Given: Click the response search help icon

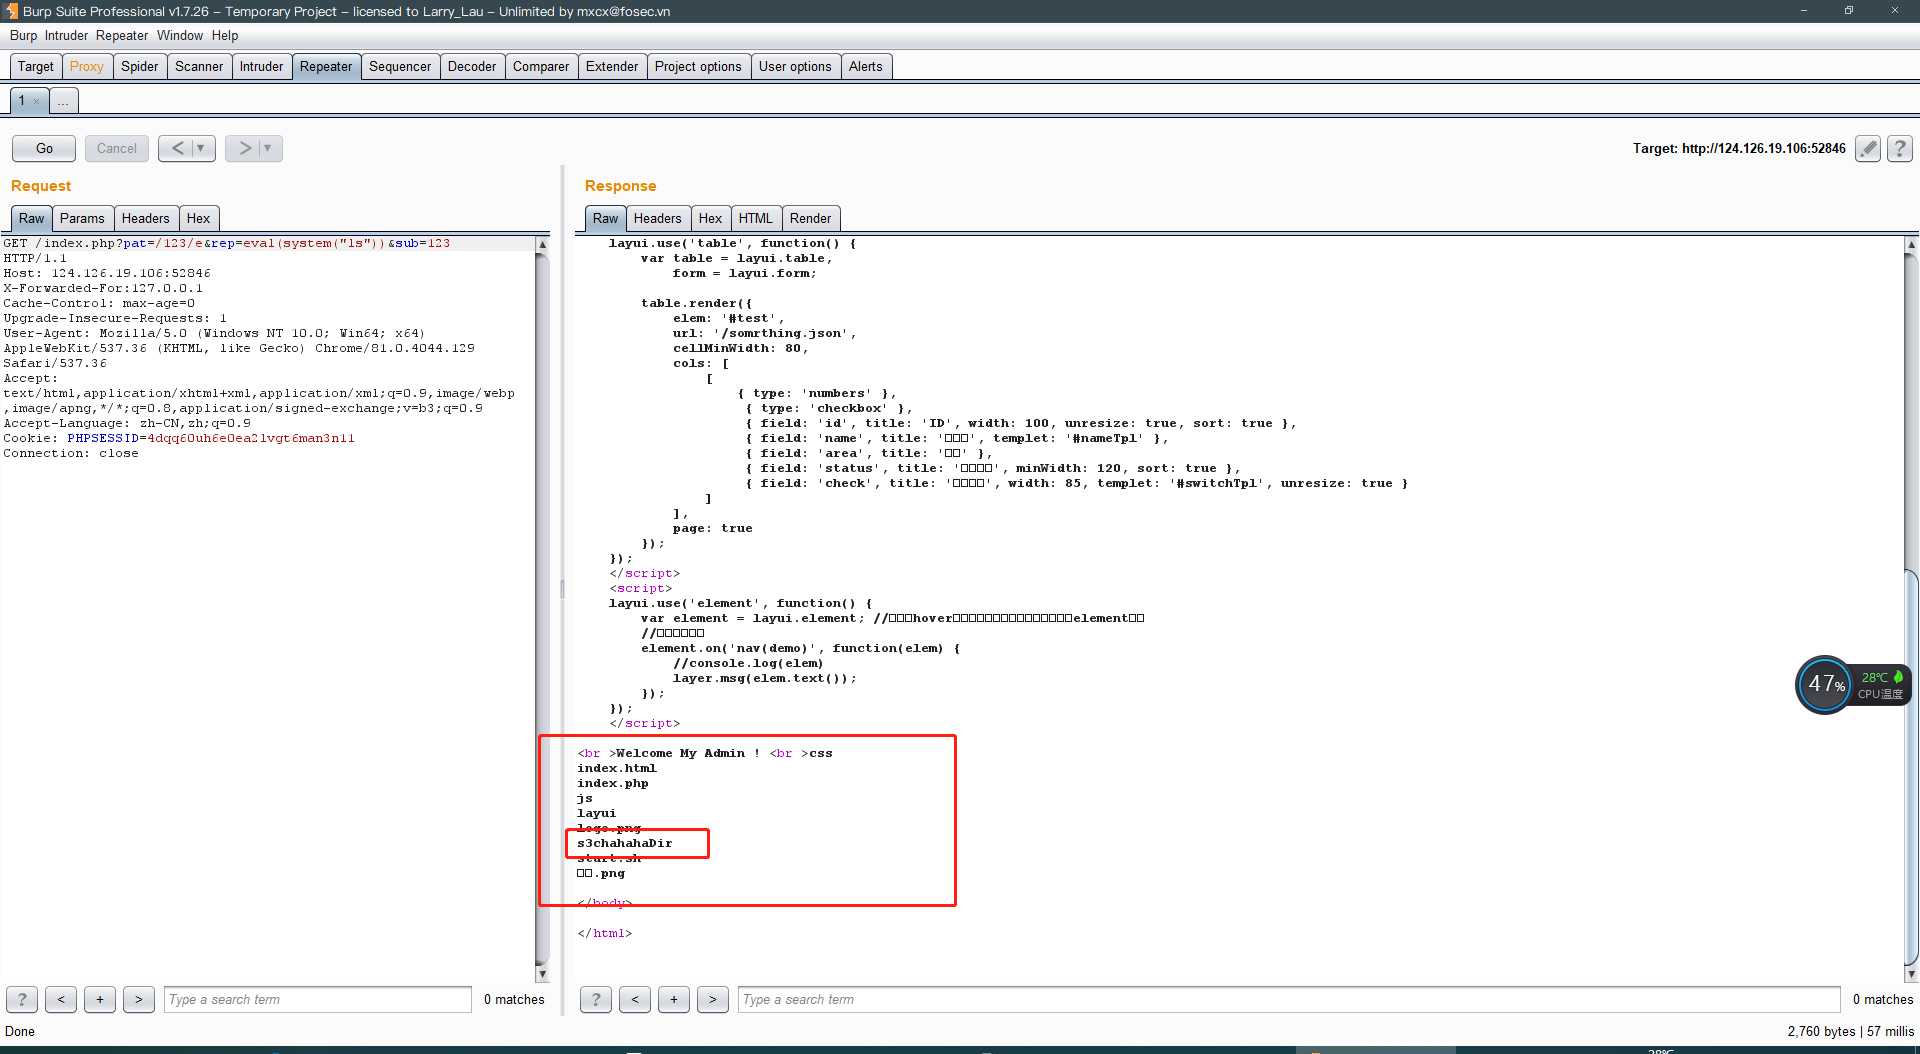Looking at the screenshot, I should pos(596,999).
